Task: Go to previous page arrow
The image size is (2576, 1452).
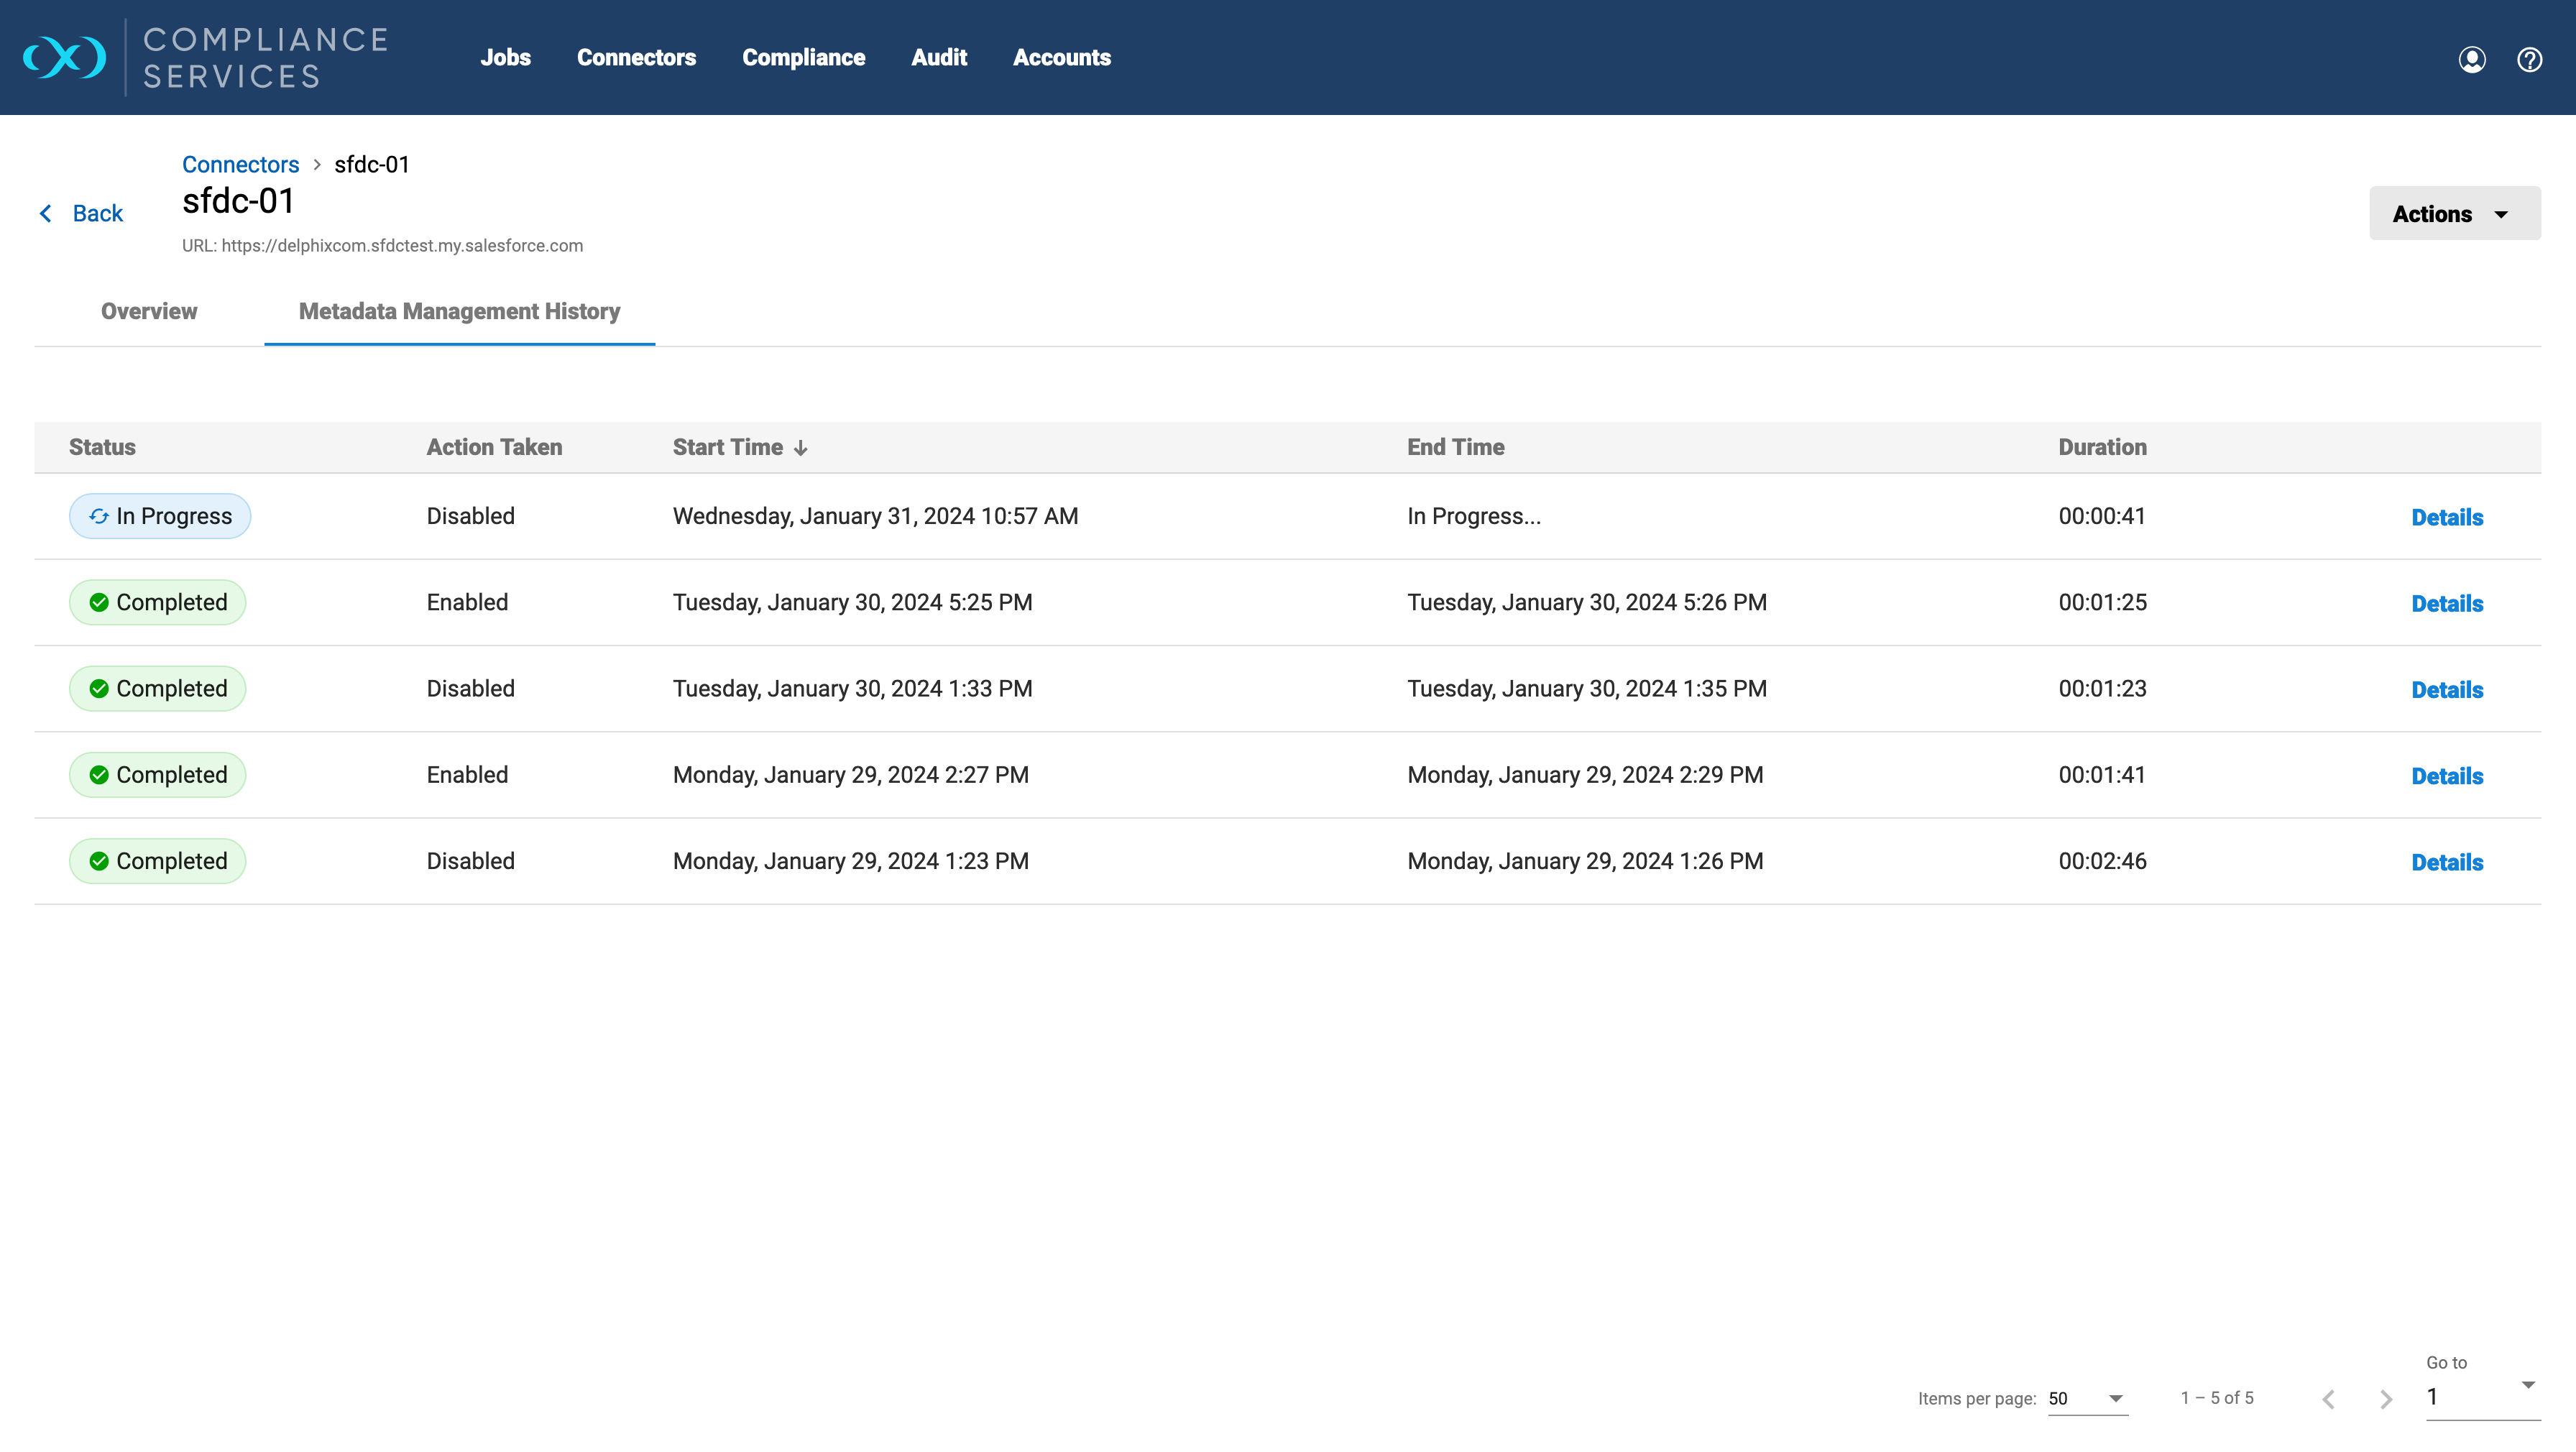Action: [2329, 1398]
